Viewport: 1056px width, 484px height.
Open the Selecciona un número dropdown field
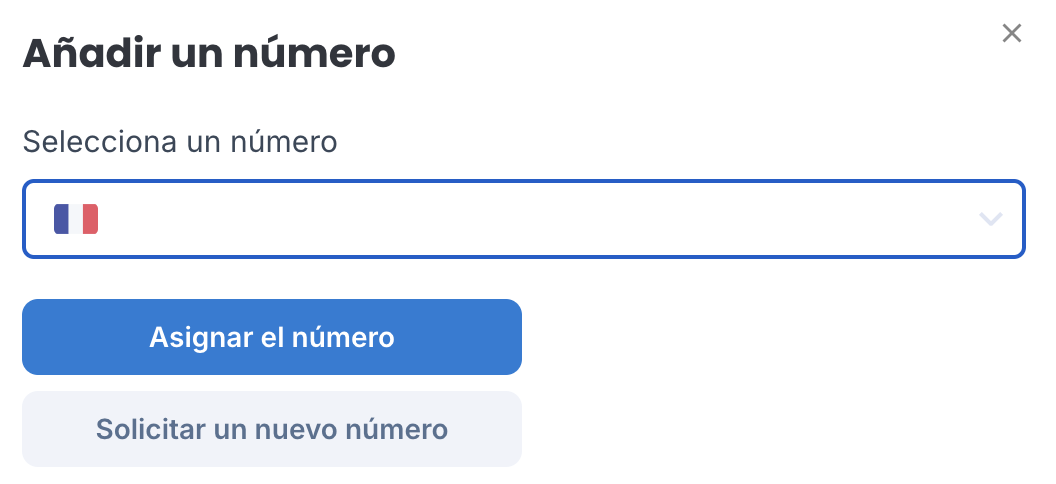point(523,219)
